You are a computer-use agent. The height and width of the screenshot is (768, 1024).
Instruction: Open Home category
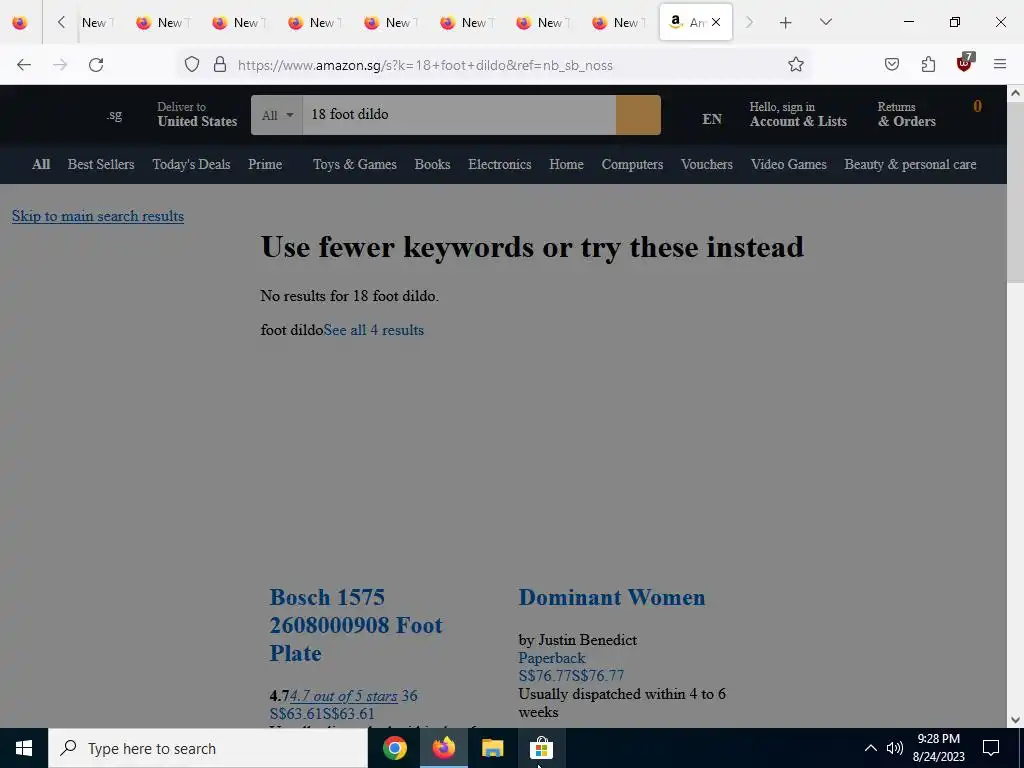pyautogui.click(x=566, y=165)
